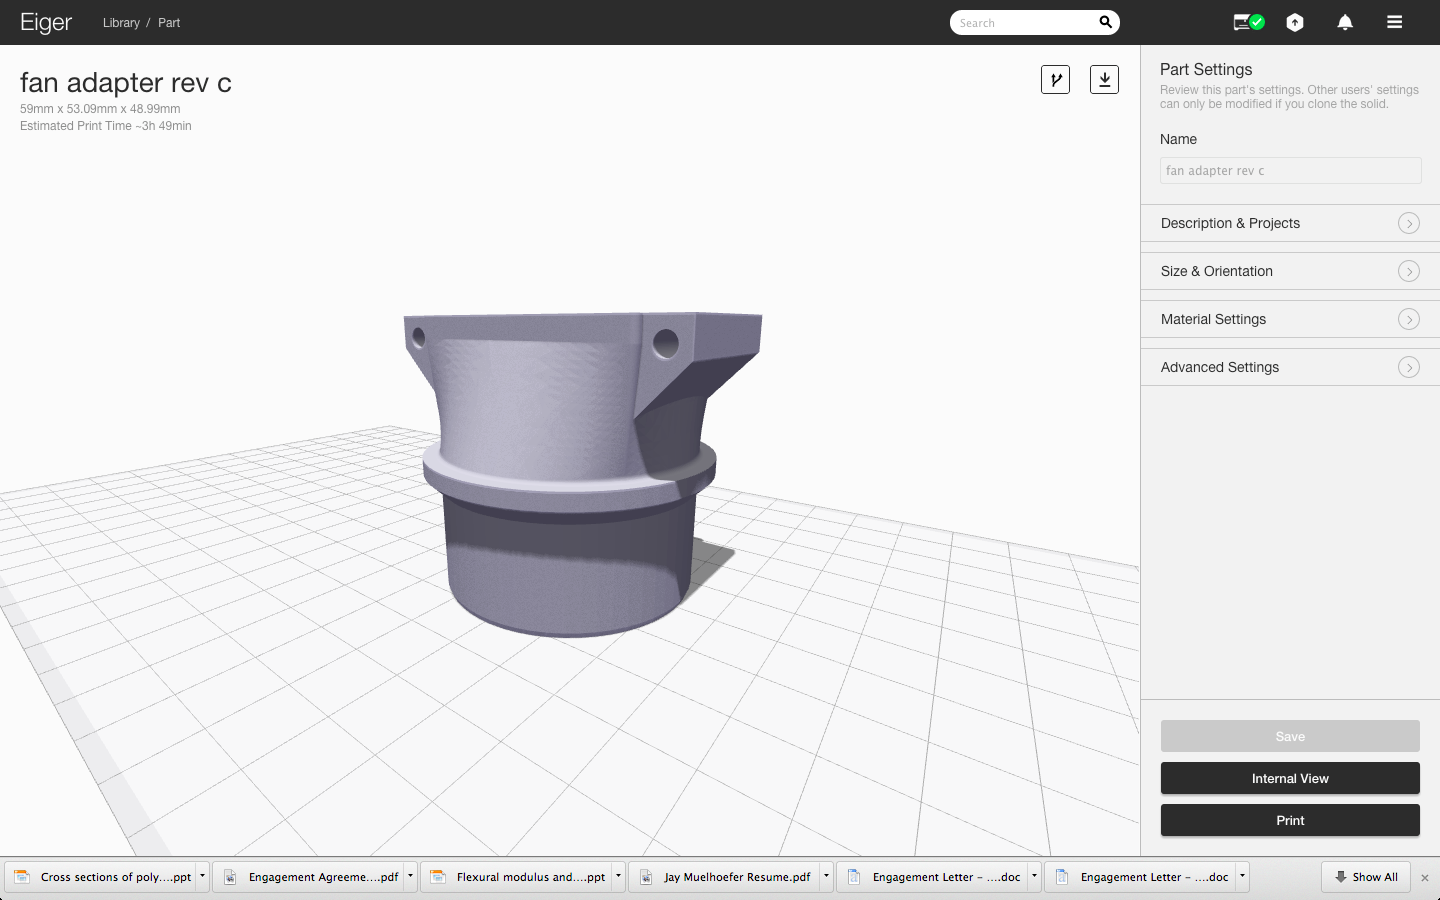This screenshot has height=900, width=1440.
Task: Open dropdown for Flexural modulus ppt
Action: tap(618, 877)
